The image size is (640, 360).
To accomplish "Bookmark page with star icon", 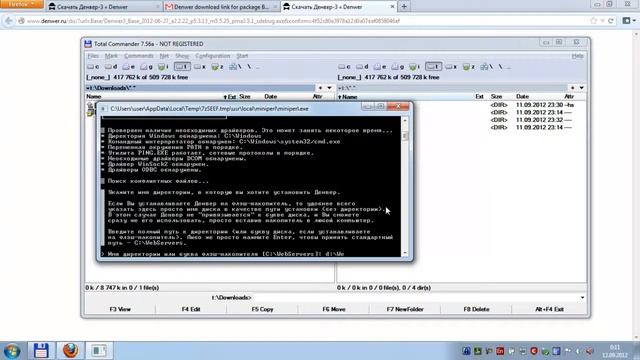I will tap(593, 21).
